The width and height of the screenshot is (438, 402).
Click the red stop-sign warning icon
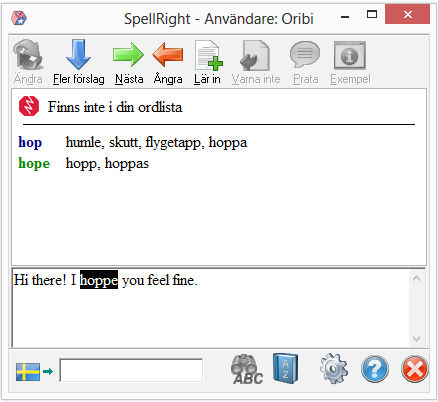coord(29,106)
